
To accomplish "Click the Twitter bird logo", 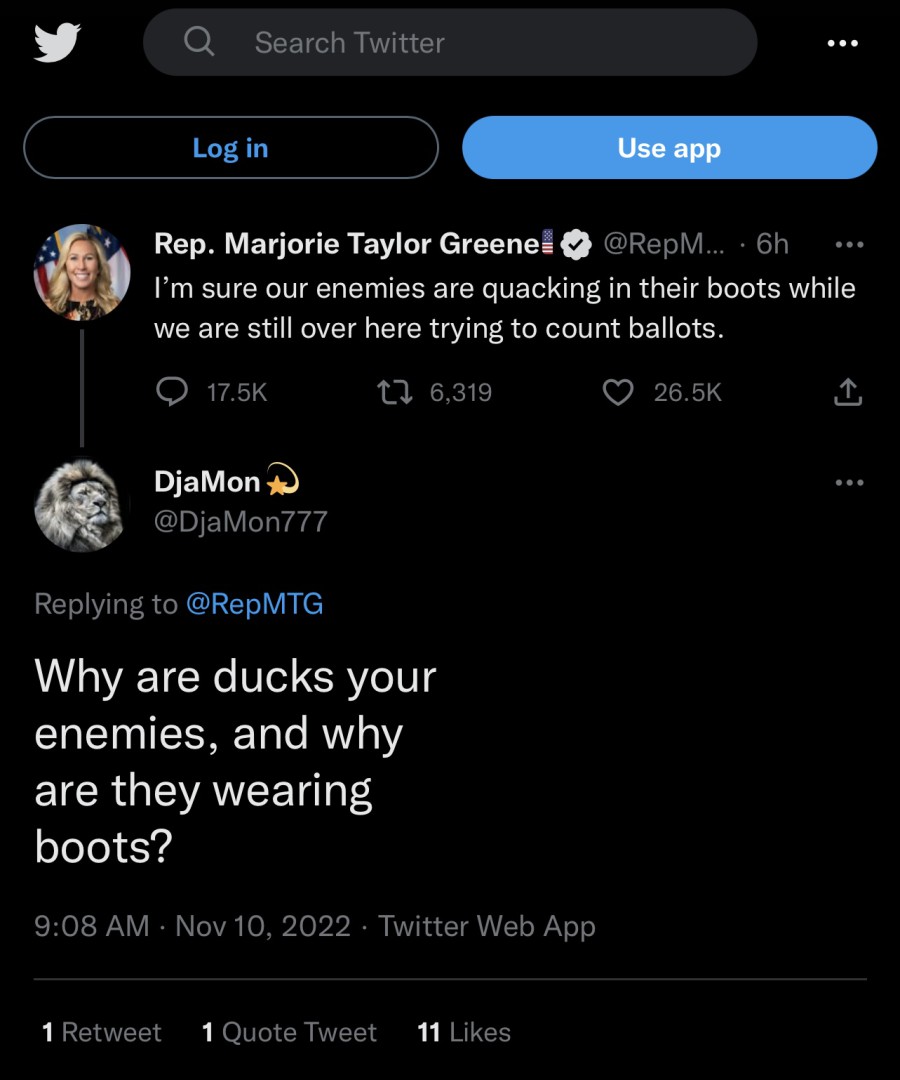I will [x=57, y=42].
